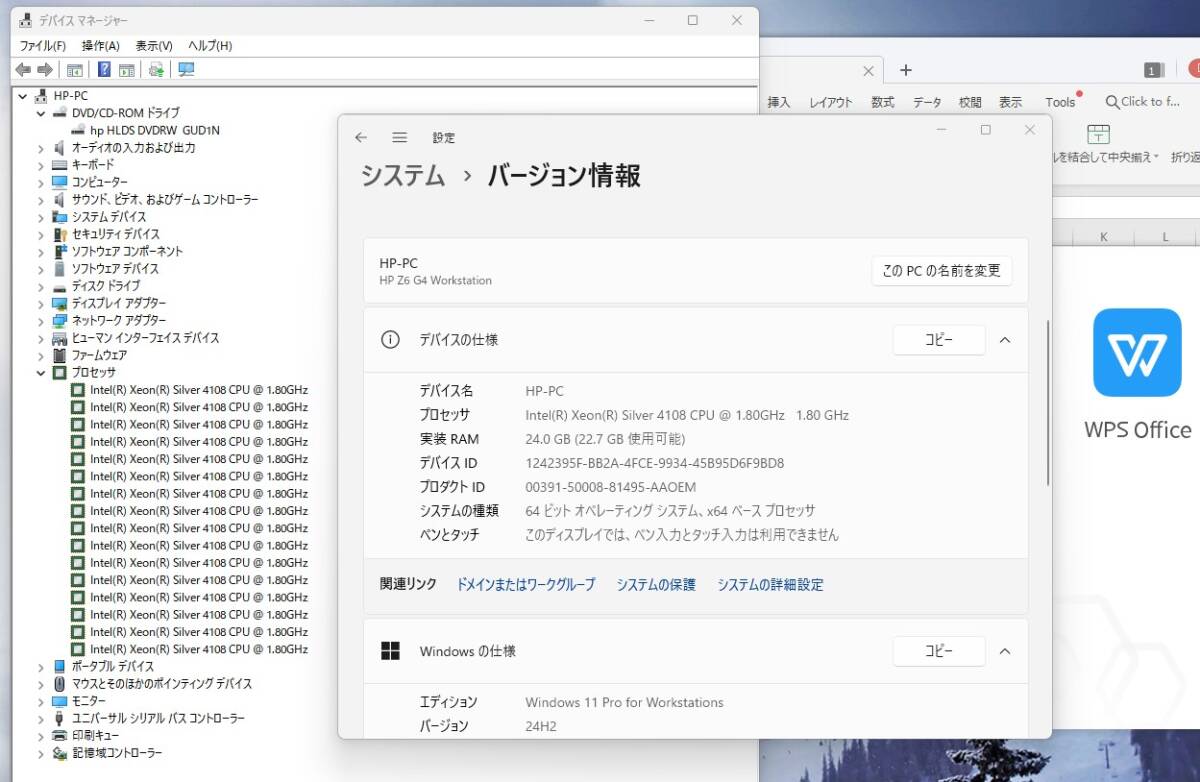Click the システム breadcrumb in Settings
Viewport: 1200px width, 782px height.
[403, 176]
